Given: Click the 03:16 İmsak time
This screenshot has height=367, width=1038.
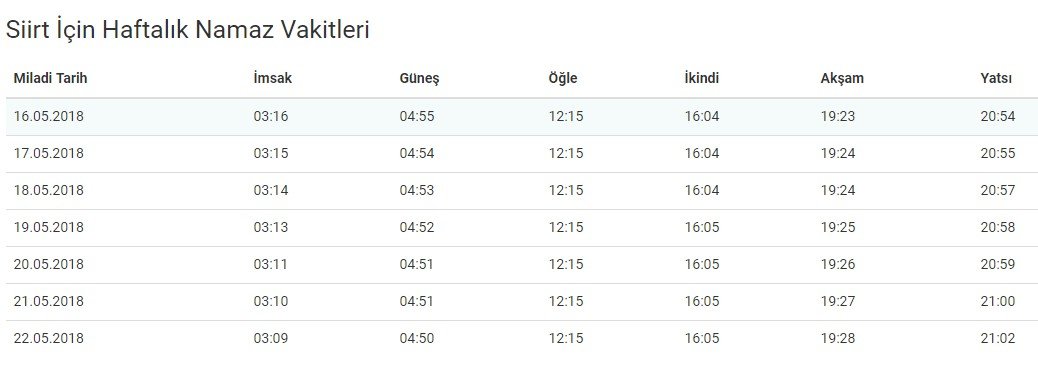Looking at the screenshot, I should 271,117.
